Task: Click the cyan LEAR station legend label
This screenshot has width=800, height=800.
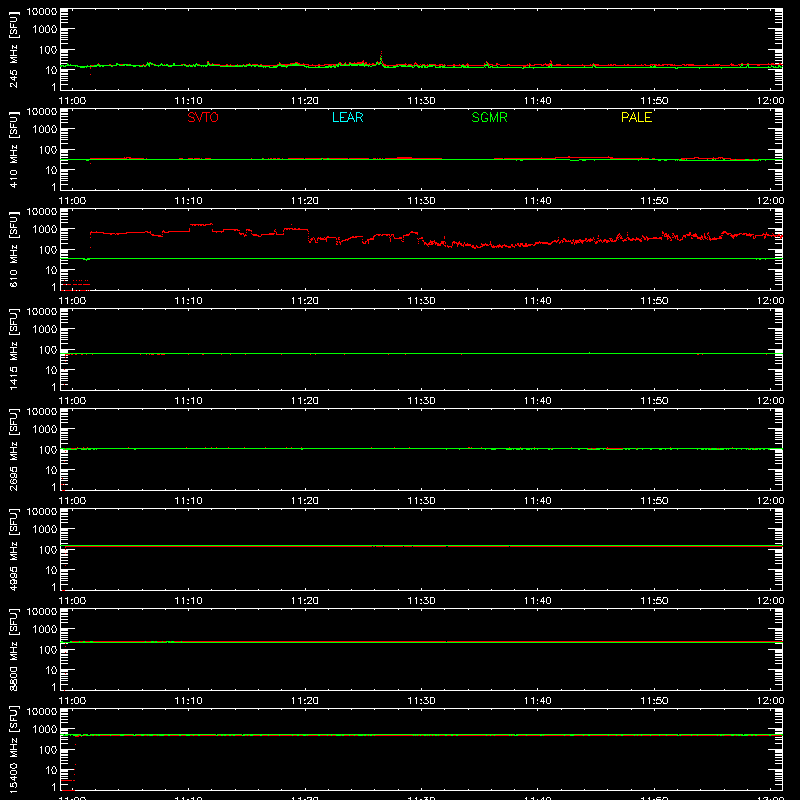Action: (x=347, y=117)
